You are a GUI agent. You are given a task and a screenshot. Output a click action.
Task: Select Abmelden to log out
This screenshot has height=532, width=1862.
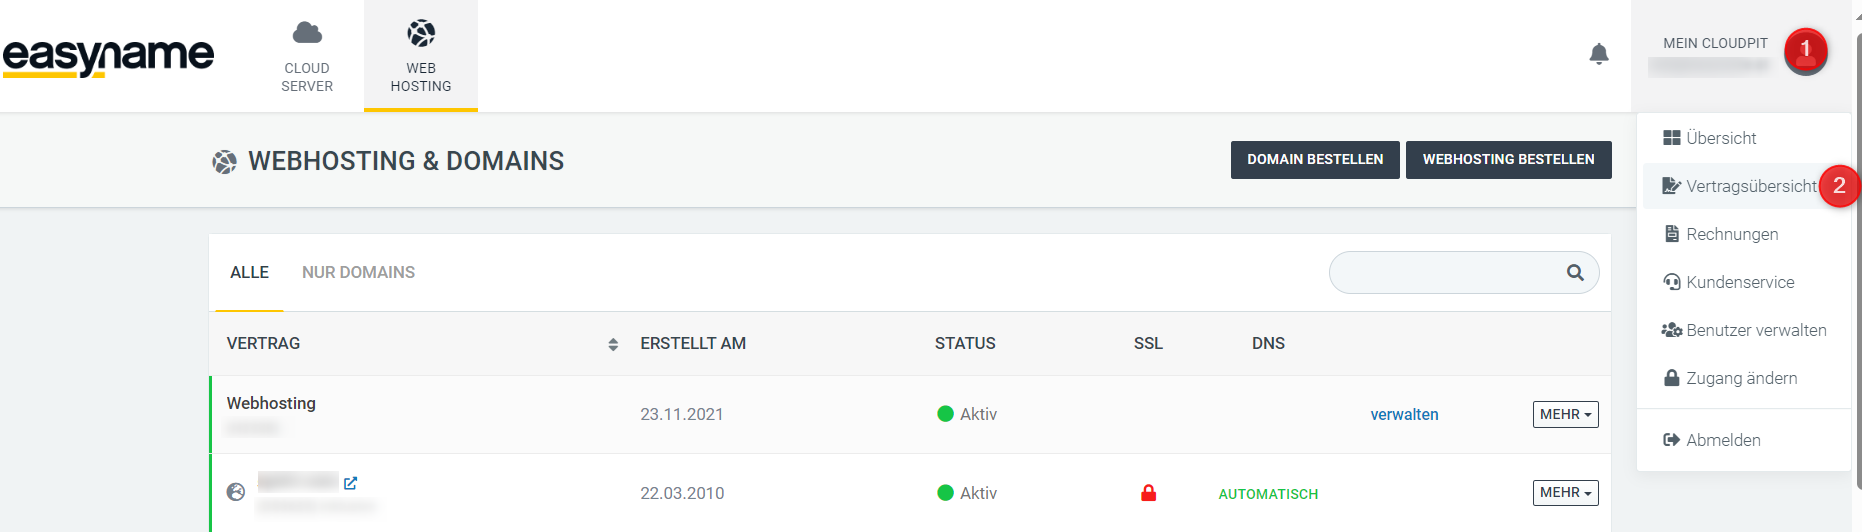[x=1723, y=440]
